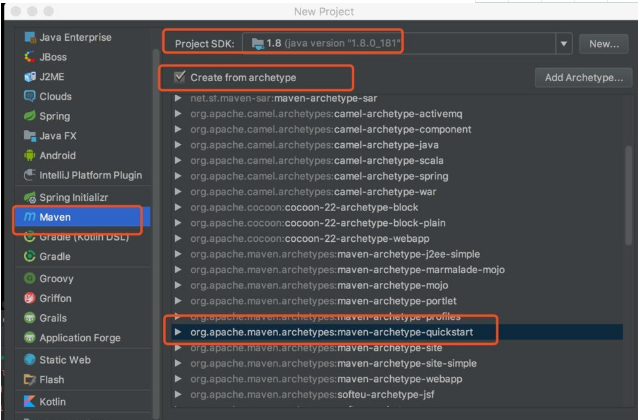Expand maven-archetype-quickstart arrow
Image resolution: width=638 pixels, height=420 pixels.
point(178,332)
